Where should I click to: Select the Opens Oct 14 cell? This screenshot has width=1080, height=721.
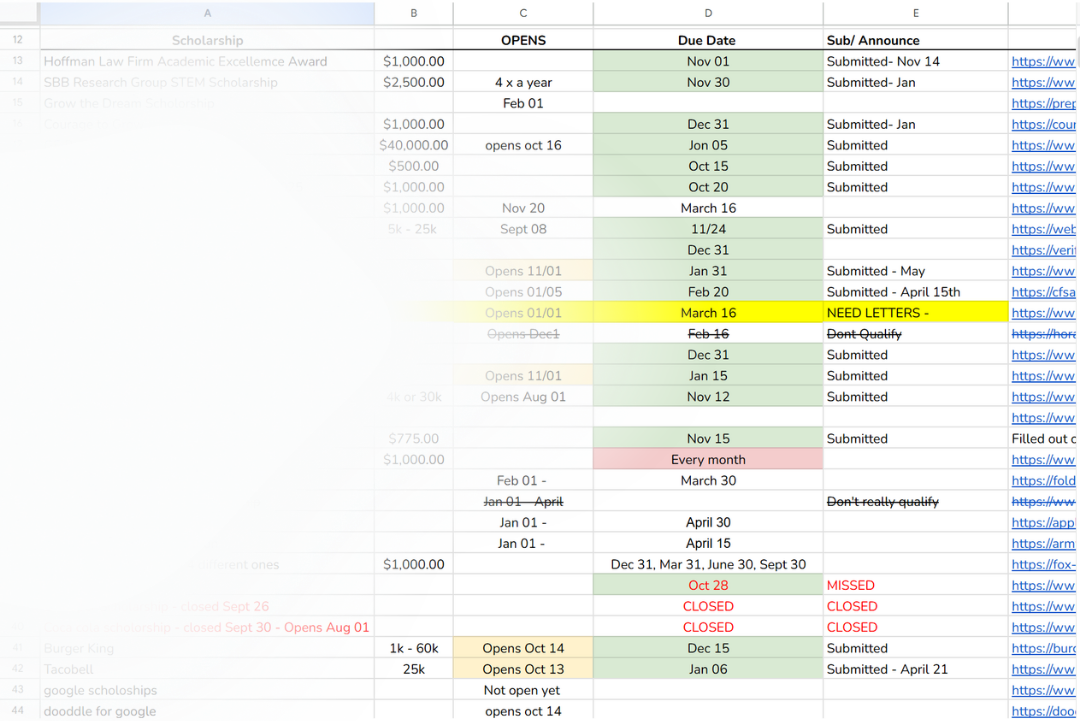pyautogui.click(x=523, y=648)
